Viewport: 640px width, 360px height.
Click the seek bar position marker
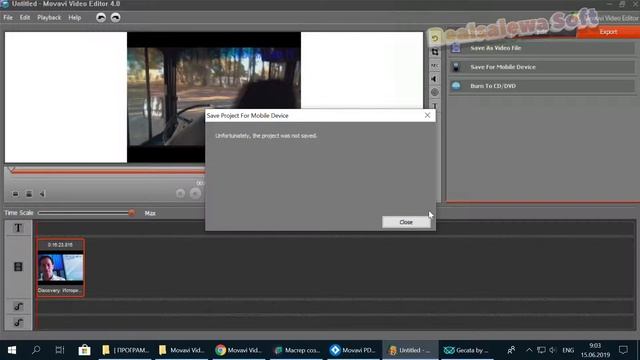pos(11,169)
